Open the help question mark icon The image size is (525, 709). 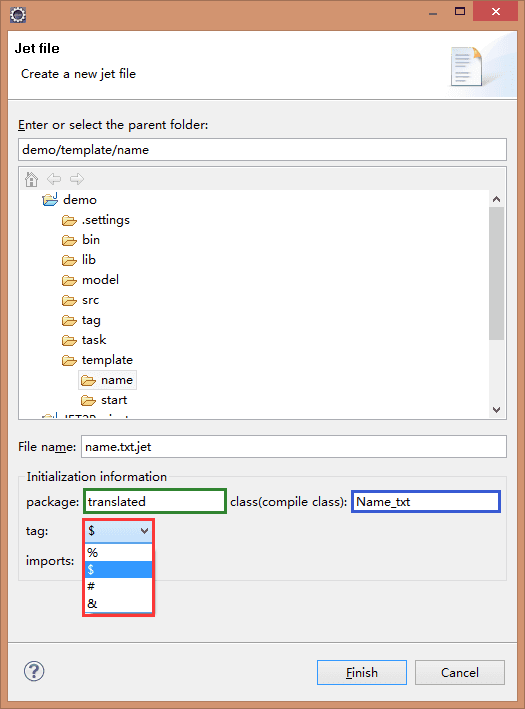coord(34,671)
